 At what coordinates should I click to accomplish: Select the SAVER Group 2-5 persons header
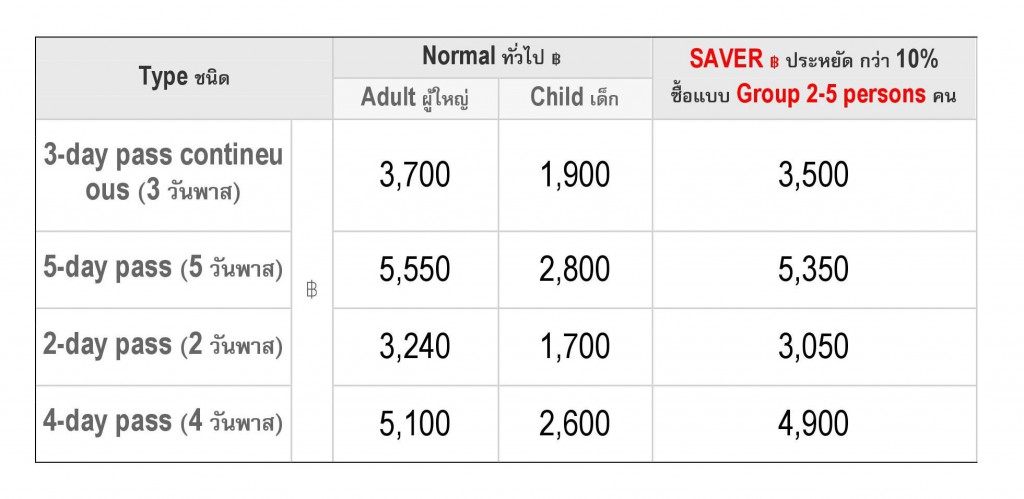814,78
